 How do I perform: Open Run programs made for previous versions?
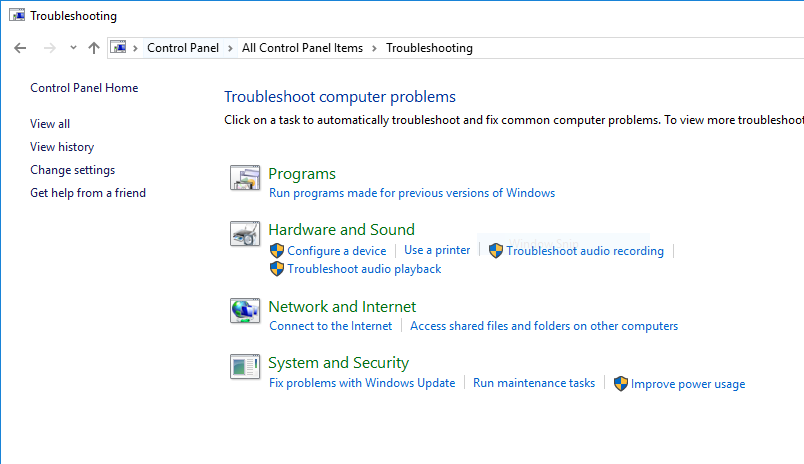tap(411, 193)
